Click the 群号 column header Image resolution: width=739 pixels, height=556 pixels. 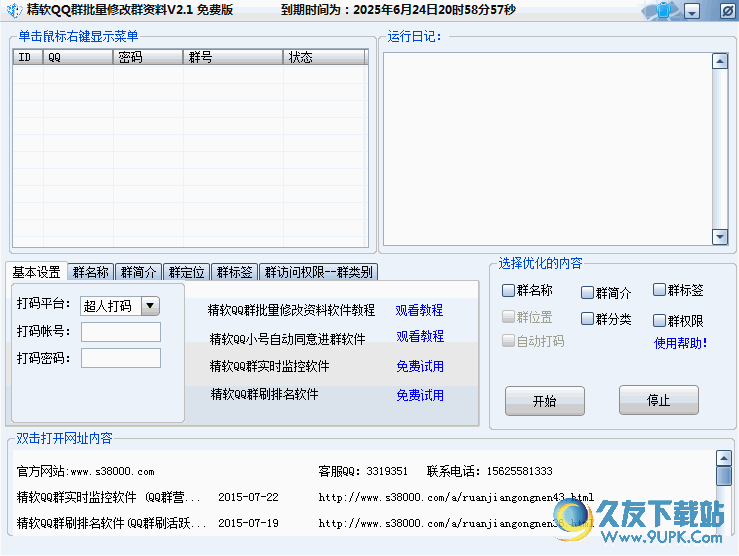[x=233, y=57]
